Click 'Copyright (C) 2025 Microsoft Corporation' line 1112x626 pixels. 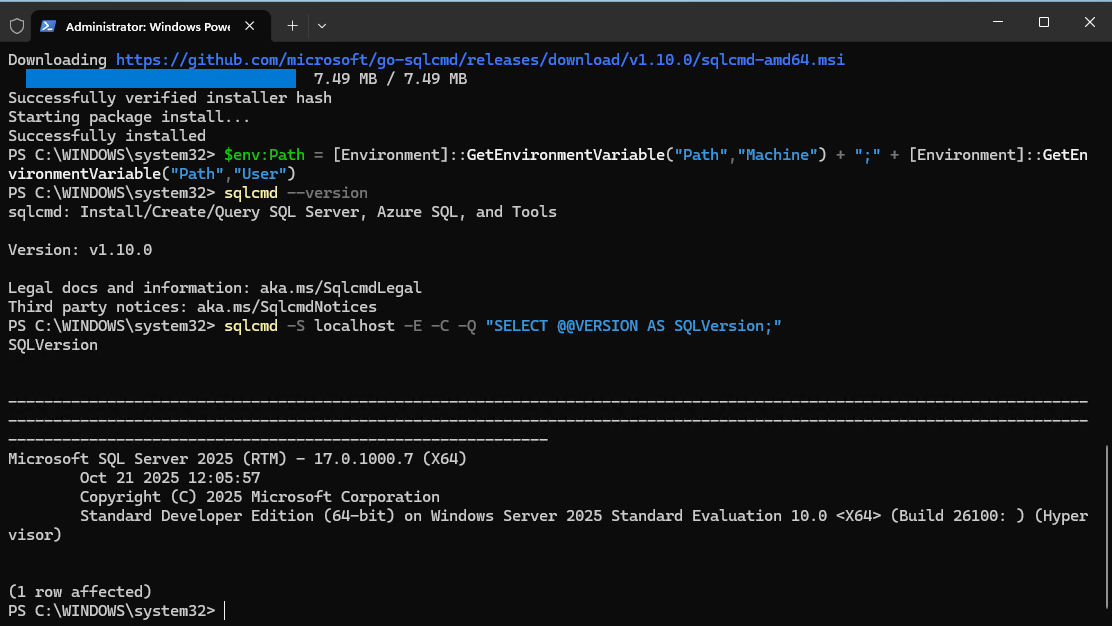click(260, 497)
